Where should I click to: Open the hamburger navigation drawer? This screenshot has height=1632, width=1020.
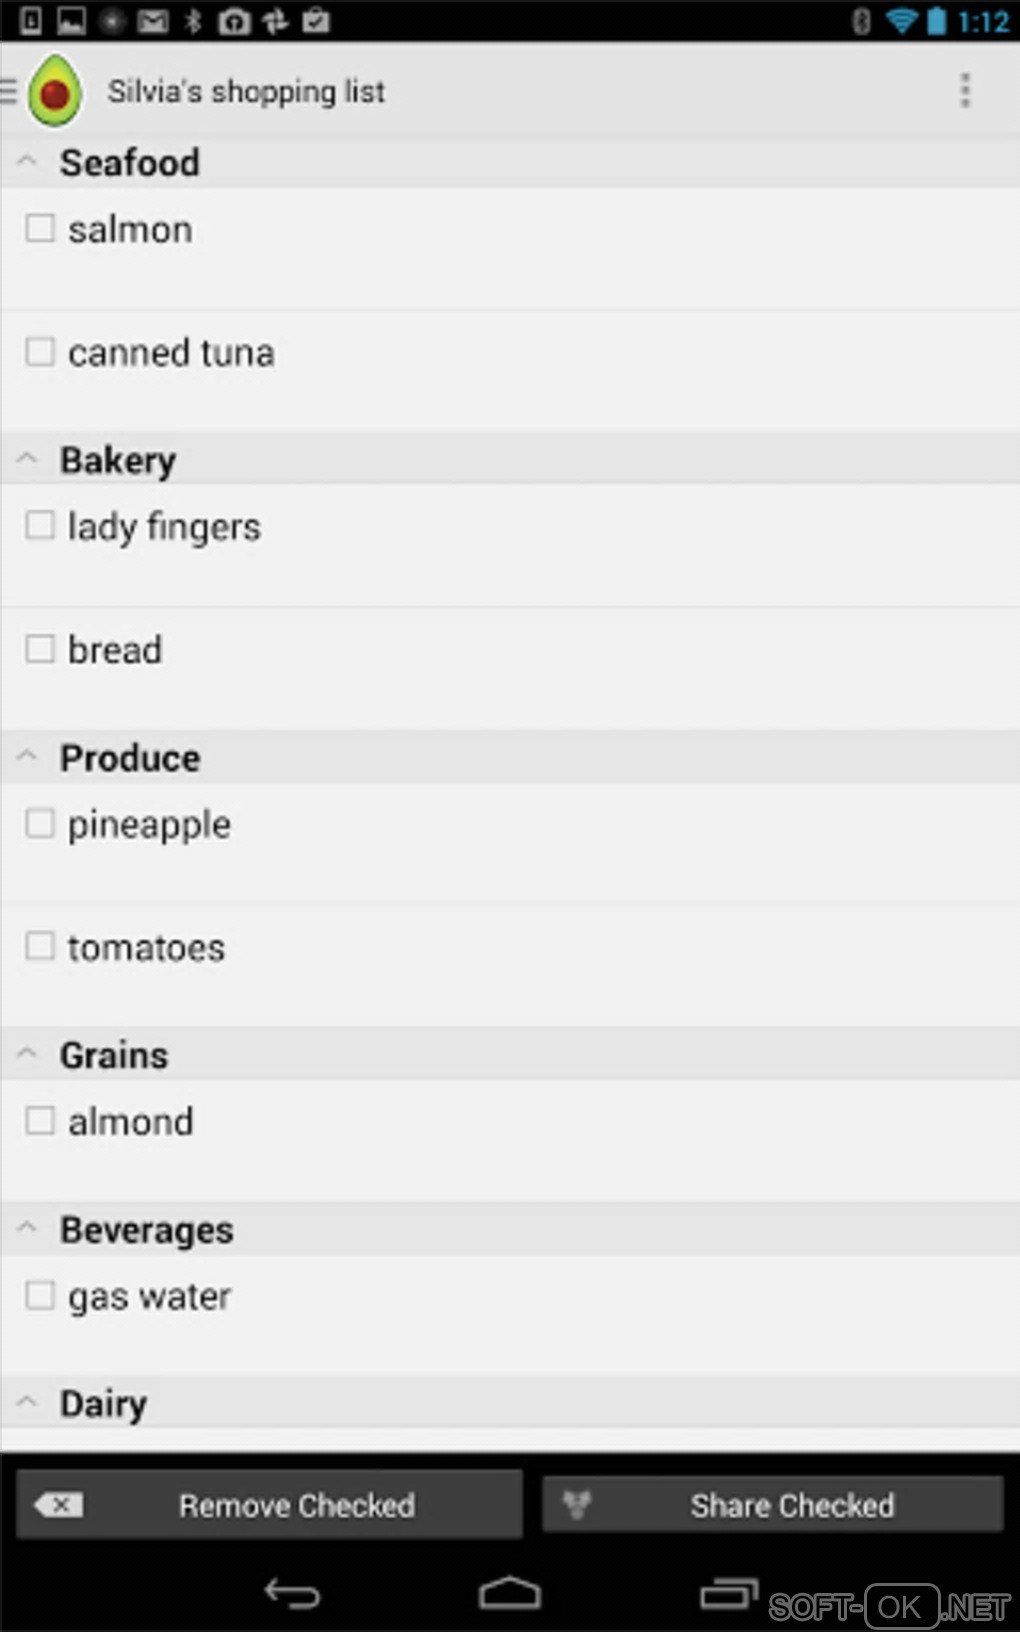9,91
